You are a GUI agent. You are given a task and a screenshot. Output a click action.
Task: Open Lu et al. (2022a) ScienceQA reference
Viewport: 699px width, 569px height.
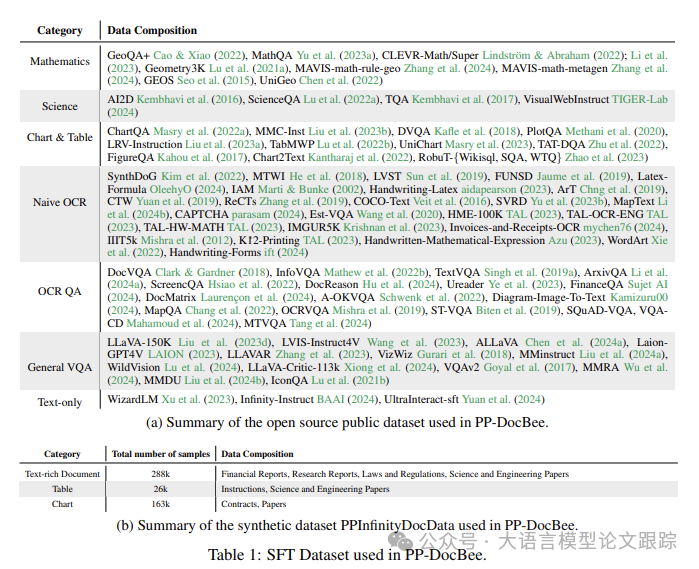(x=342, y=99)
